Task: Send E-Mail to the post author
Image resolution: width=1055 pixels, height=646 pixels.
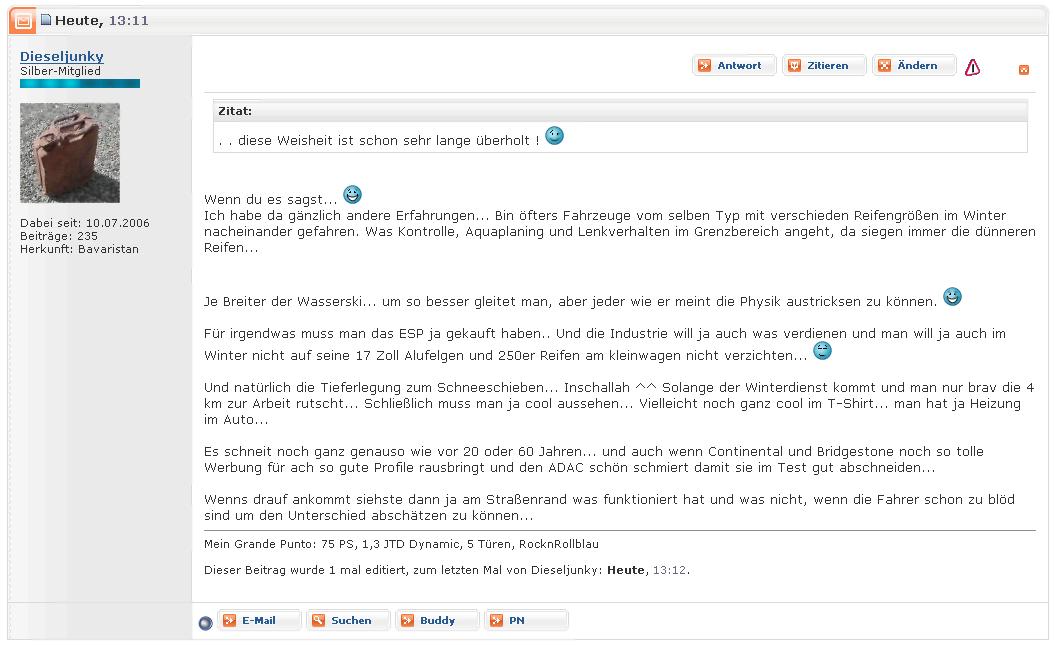Action: point(259,621)
